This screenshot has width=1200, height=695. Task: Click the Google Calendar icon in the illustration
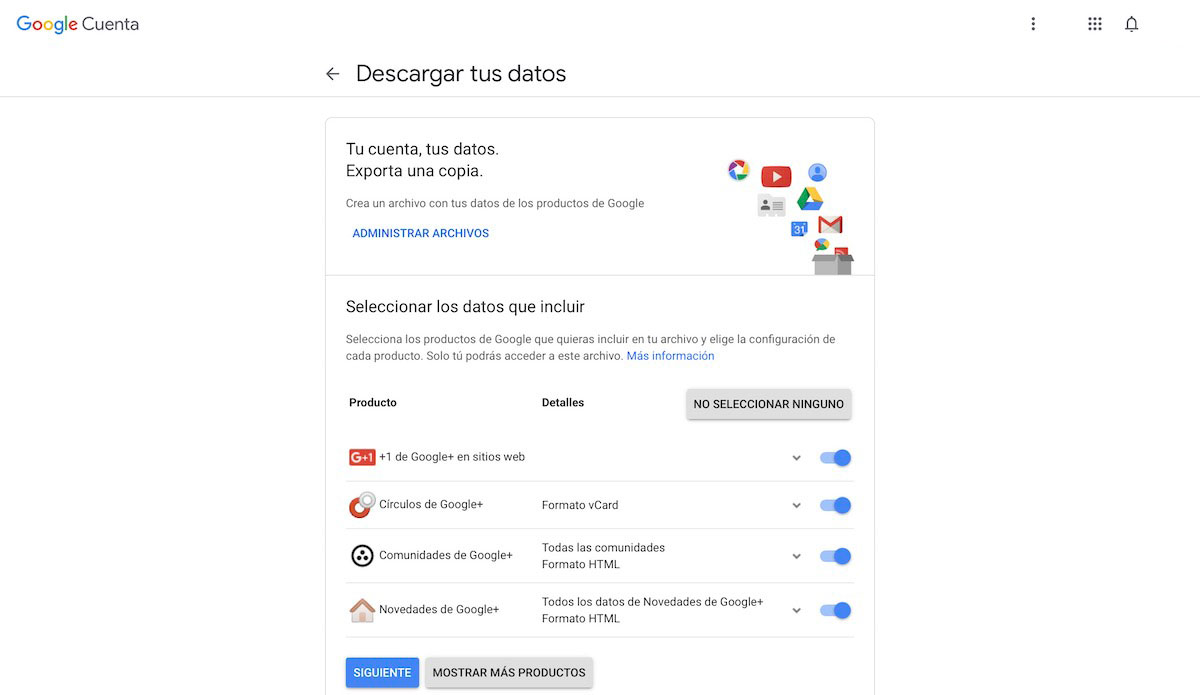799,228
